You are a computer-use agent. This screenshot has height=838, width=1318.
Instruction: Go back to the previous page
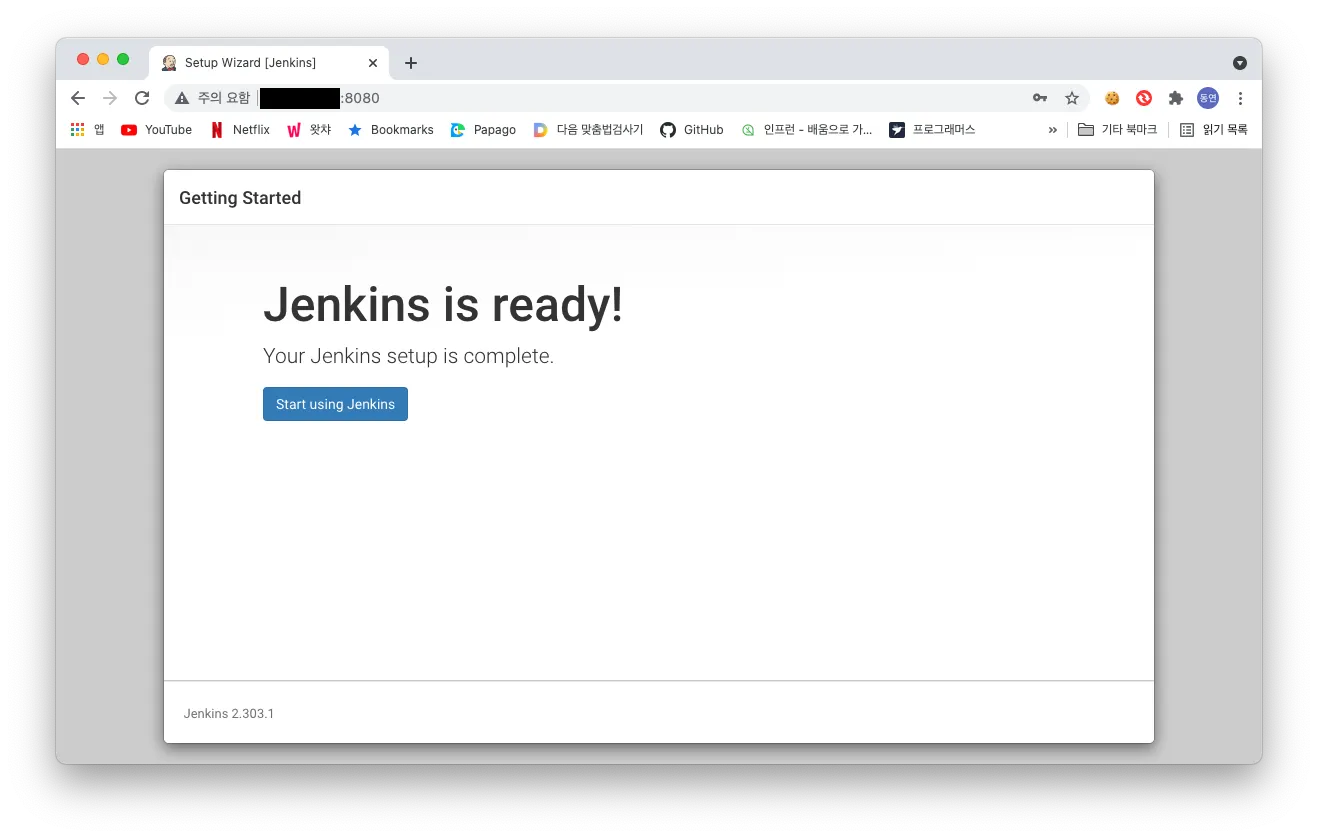78,98
